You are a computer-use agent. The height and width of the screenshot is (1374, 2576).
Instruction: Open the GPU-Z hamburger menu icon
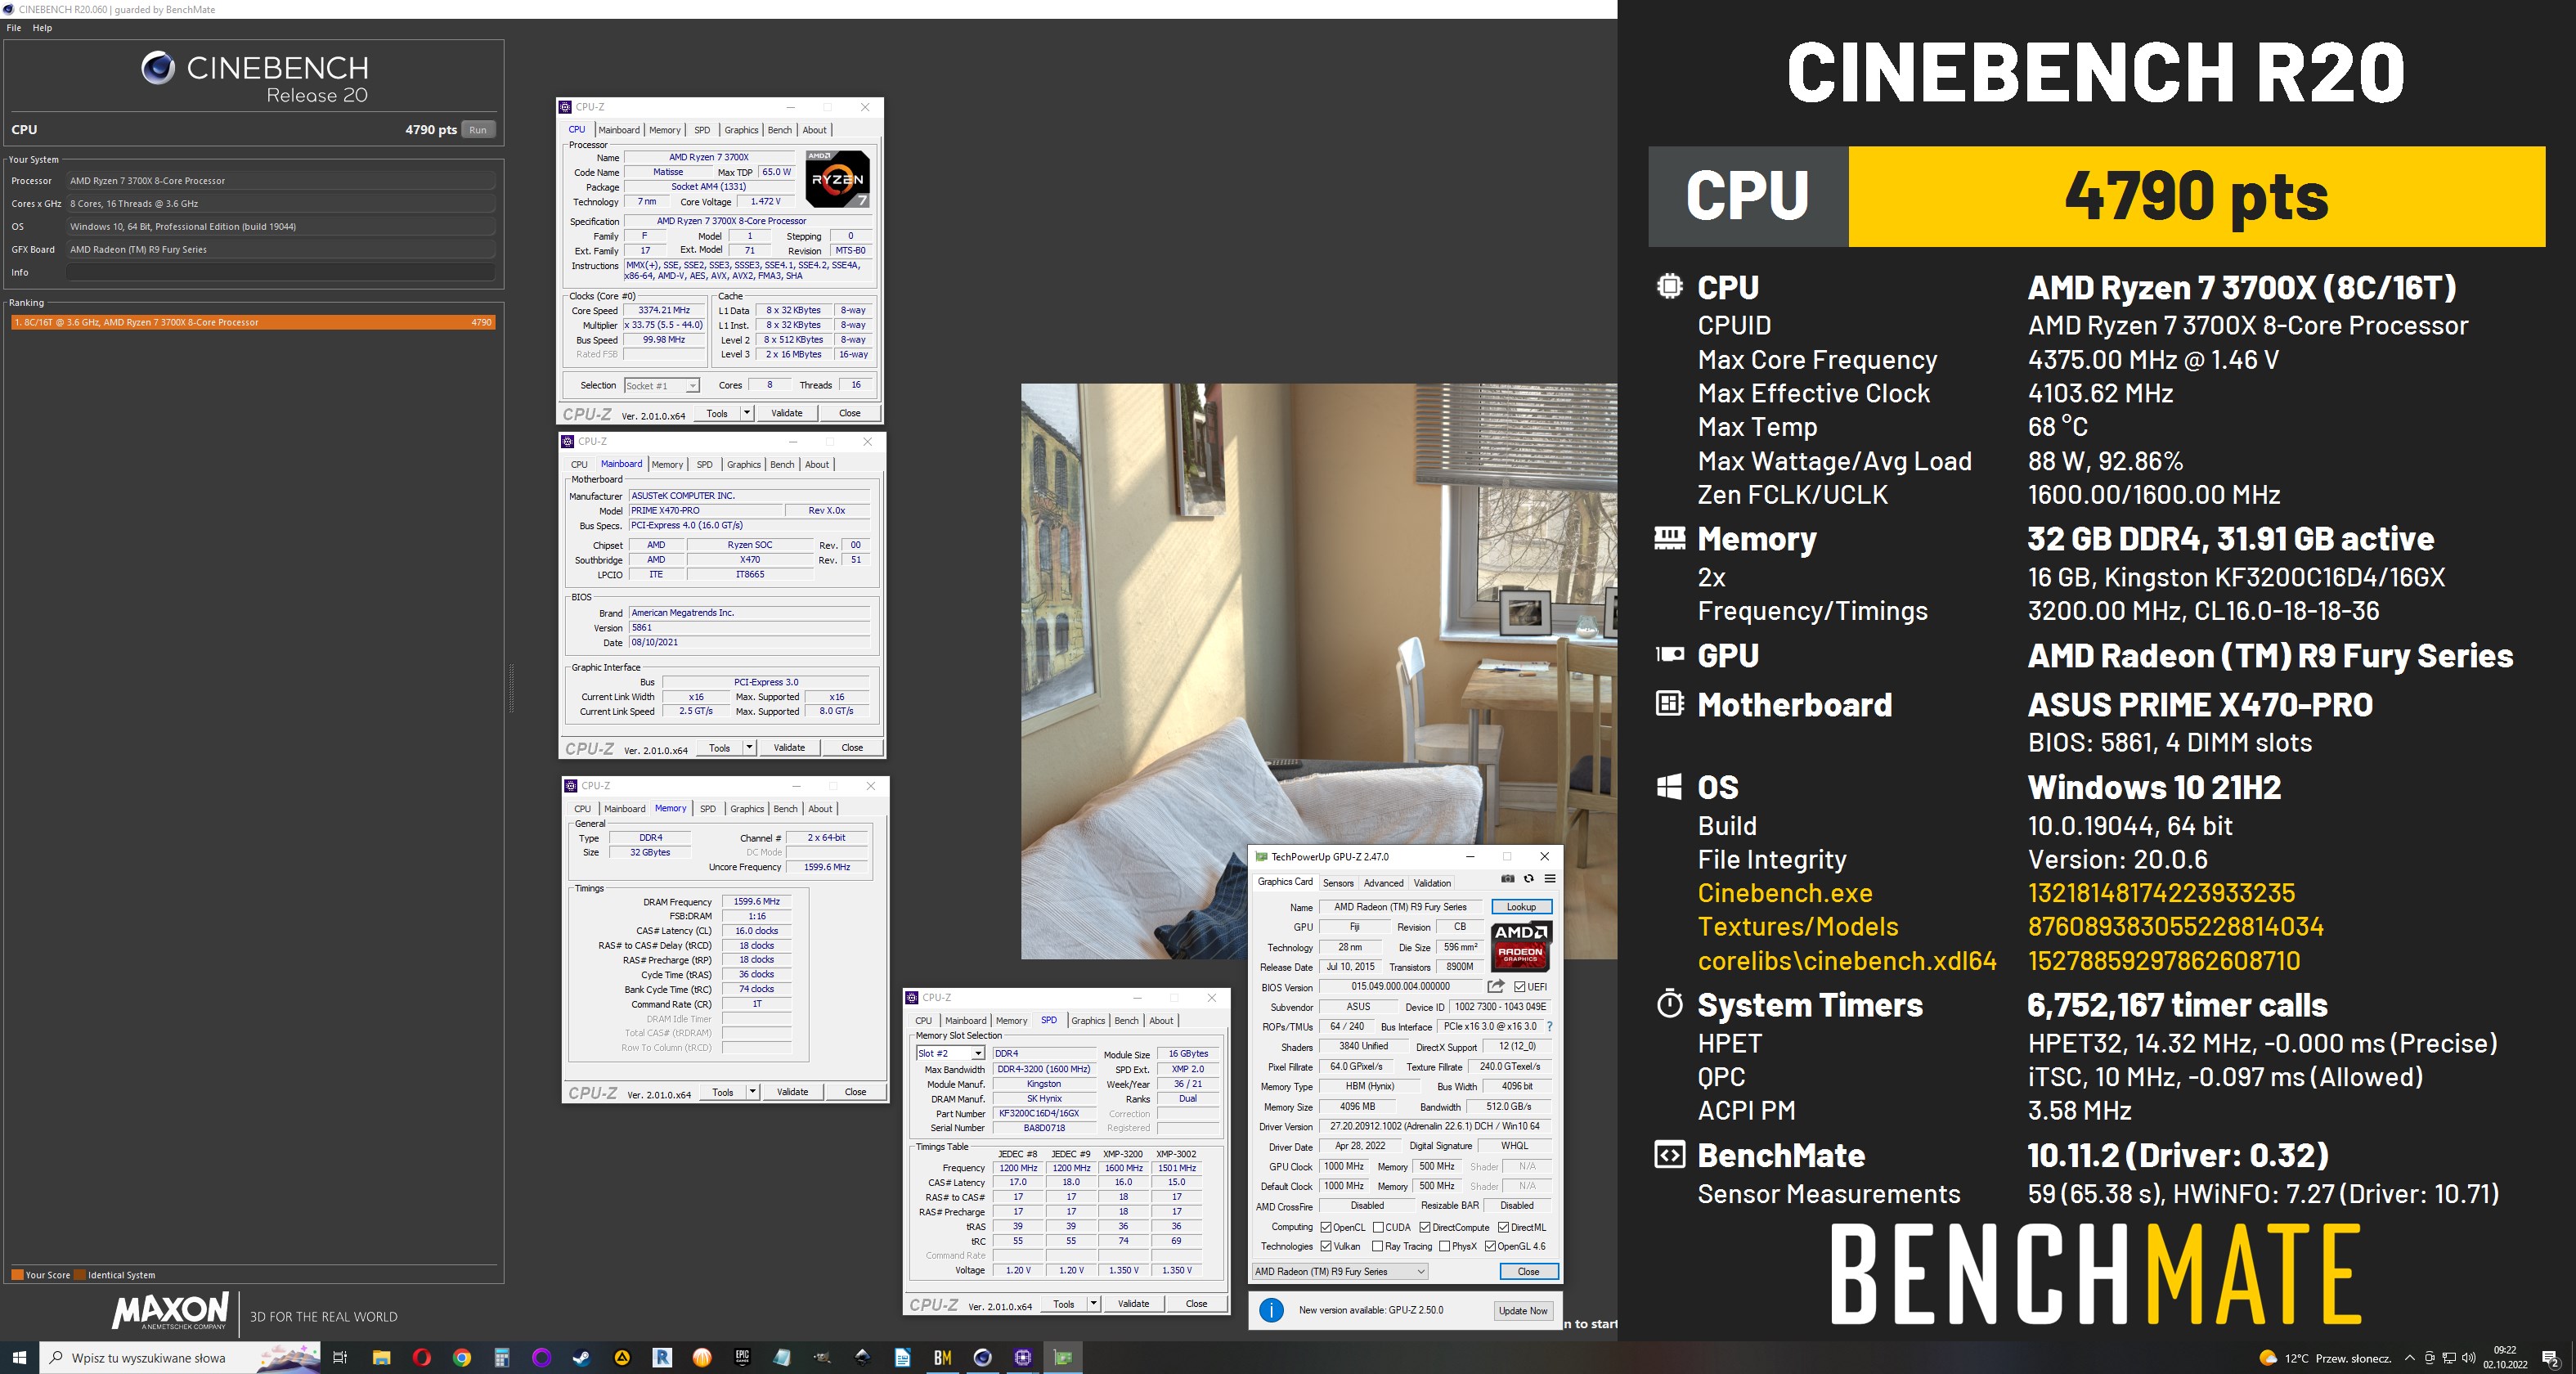(1549, 879)
